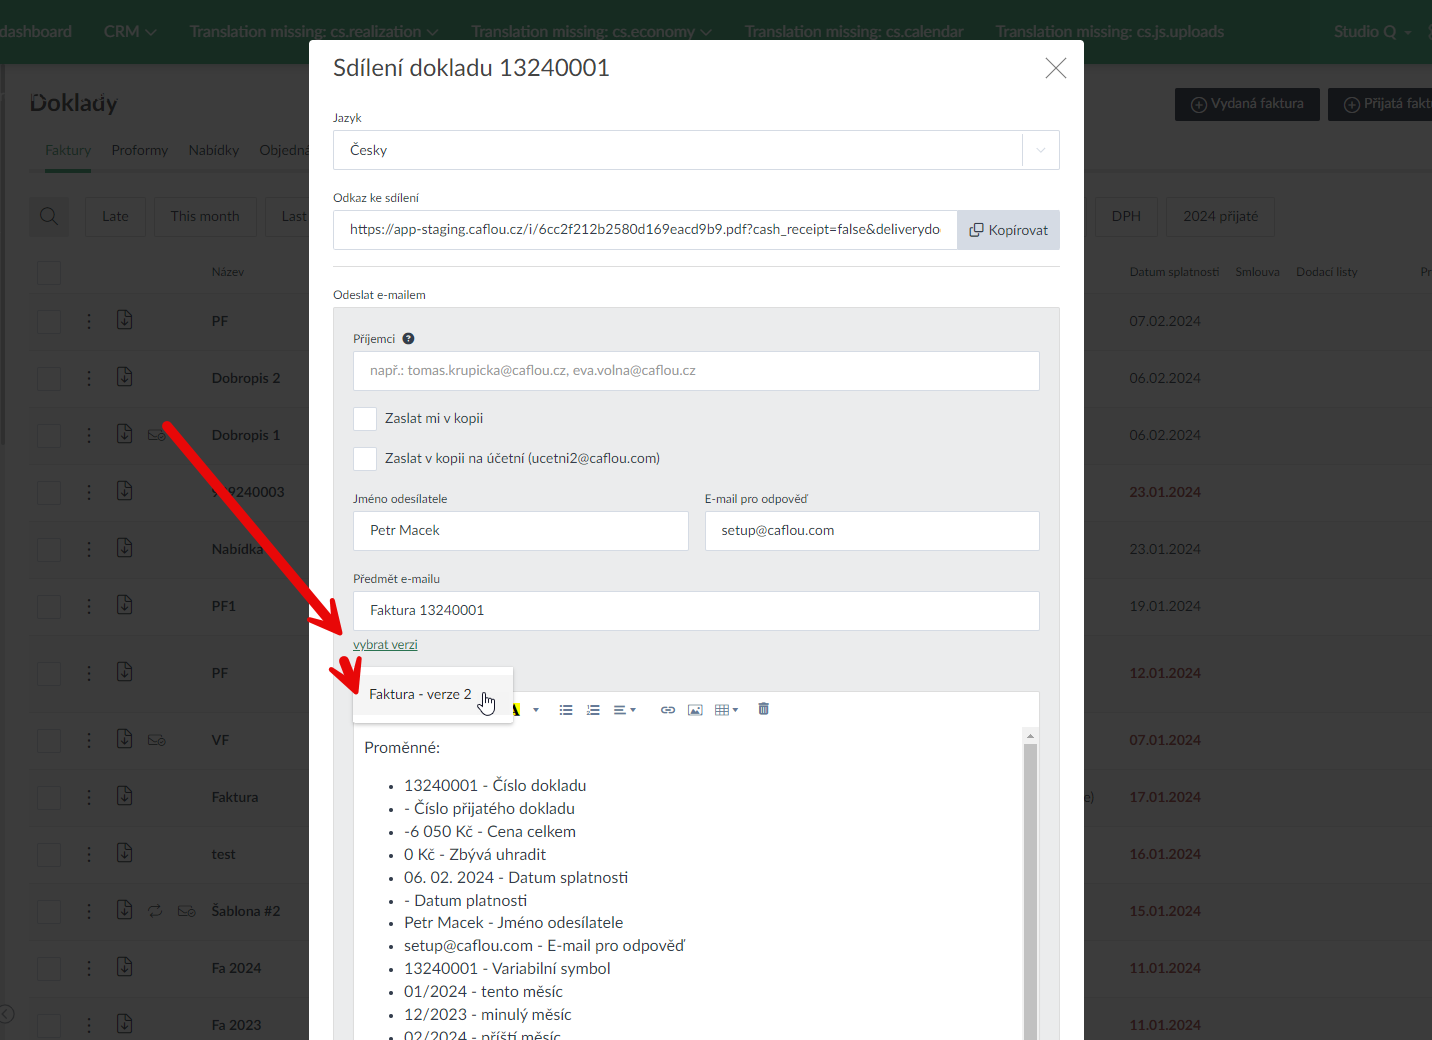
Task: Click the trash icon in editor toolbar
Action: [763, 709]
